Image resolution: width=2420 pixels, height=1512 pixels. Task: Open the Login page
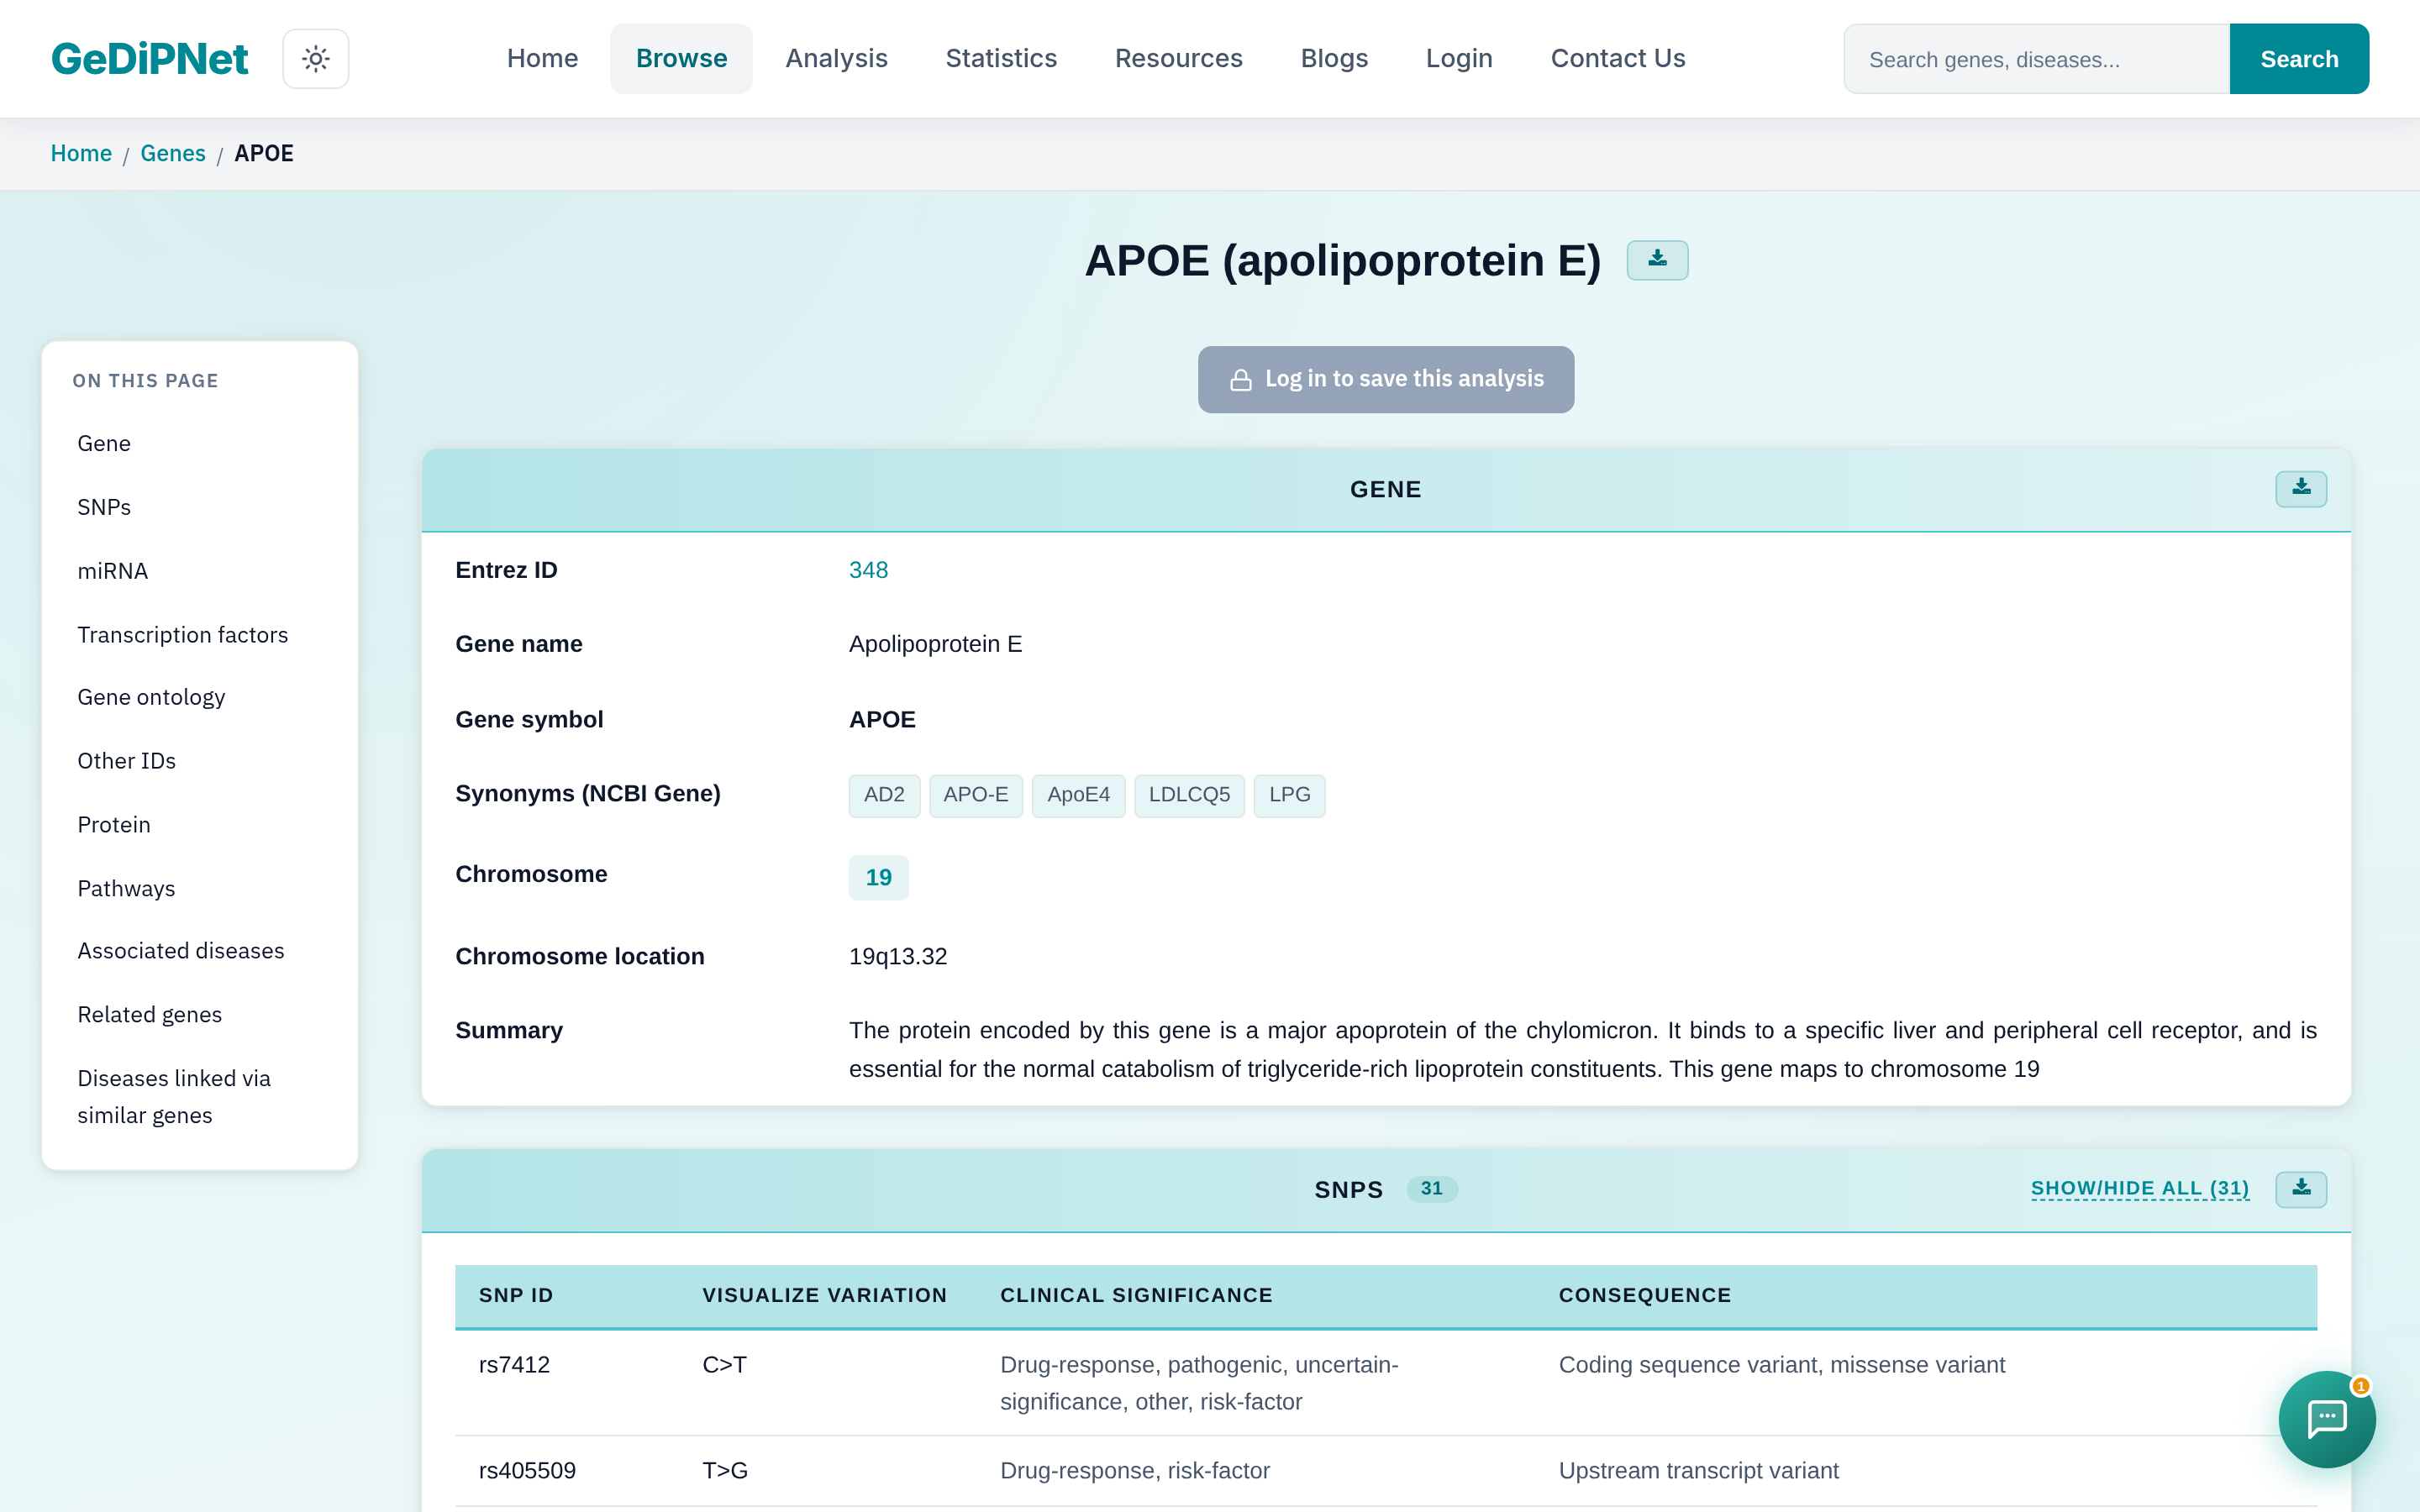coord(1459,59)
